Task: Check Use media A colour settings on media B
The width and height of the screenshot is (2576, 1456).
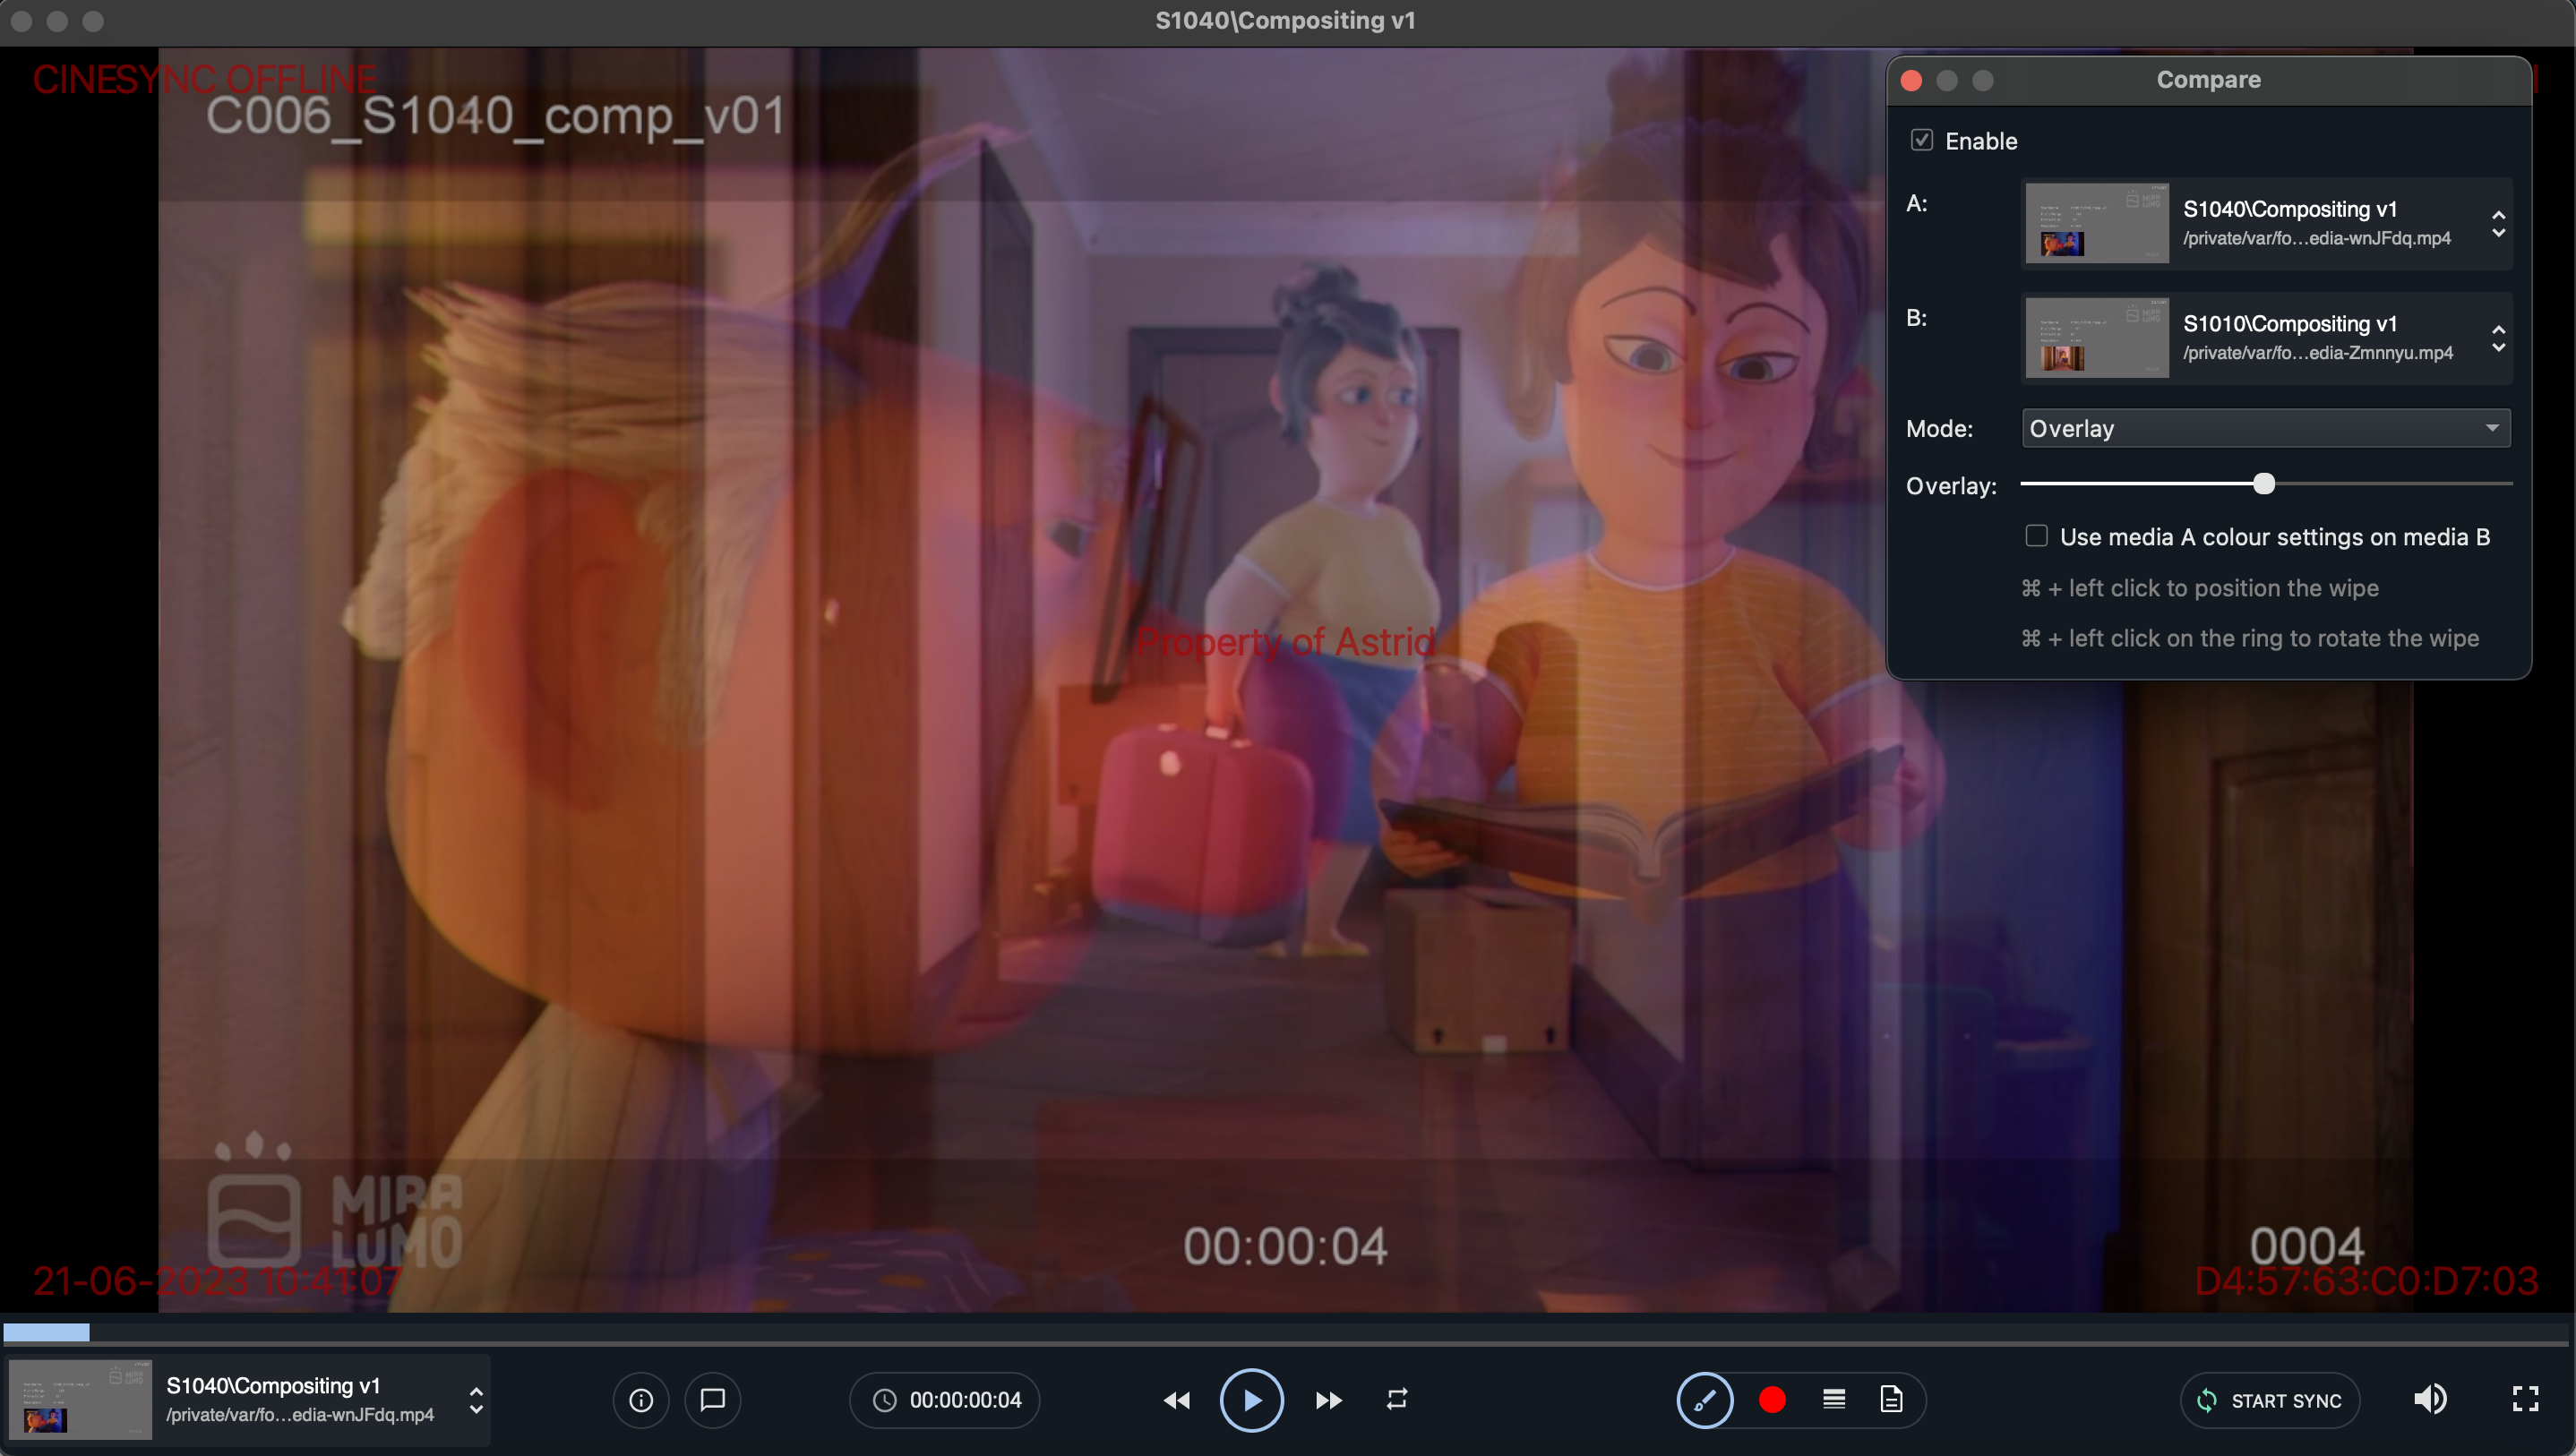Action: pyautogui.click(x=2036, y=536)
